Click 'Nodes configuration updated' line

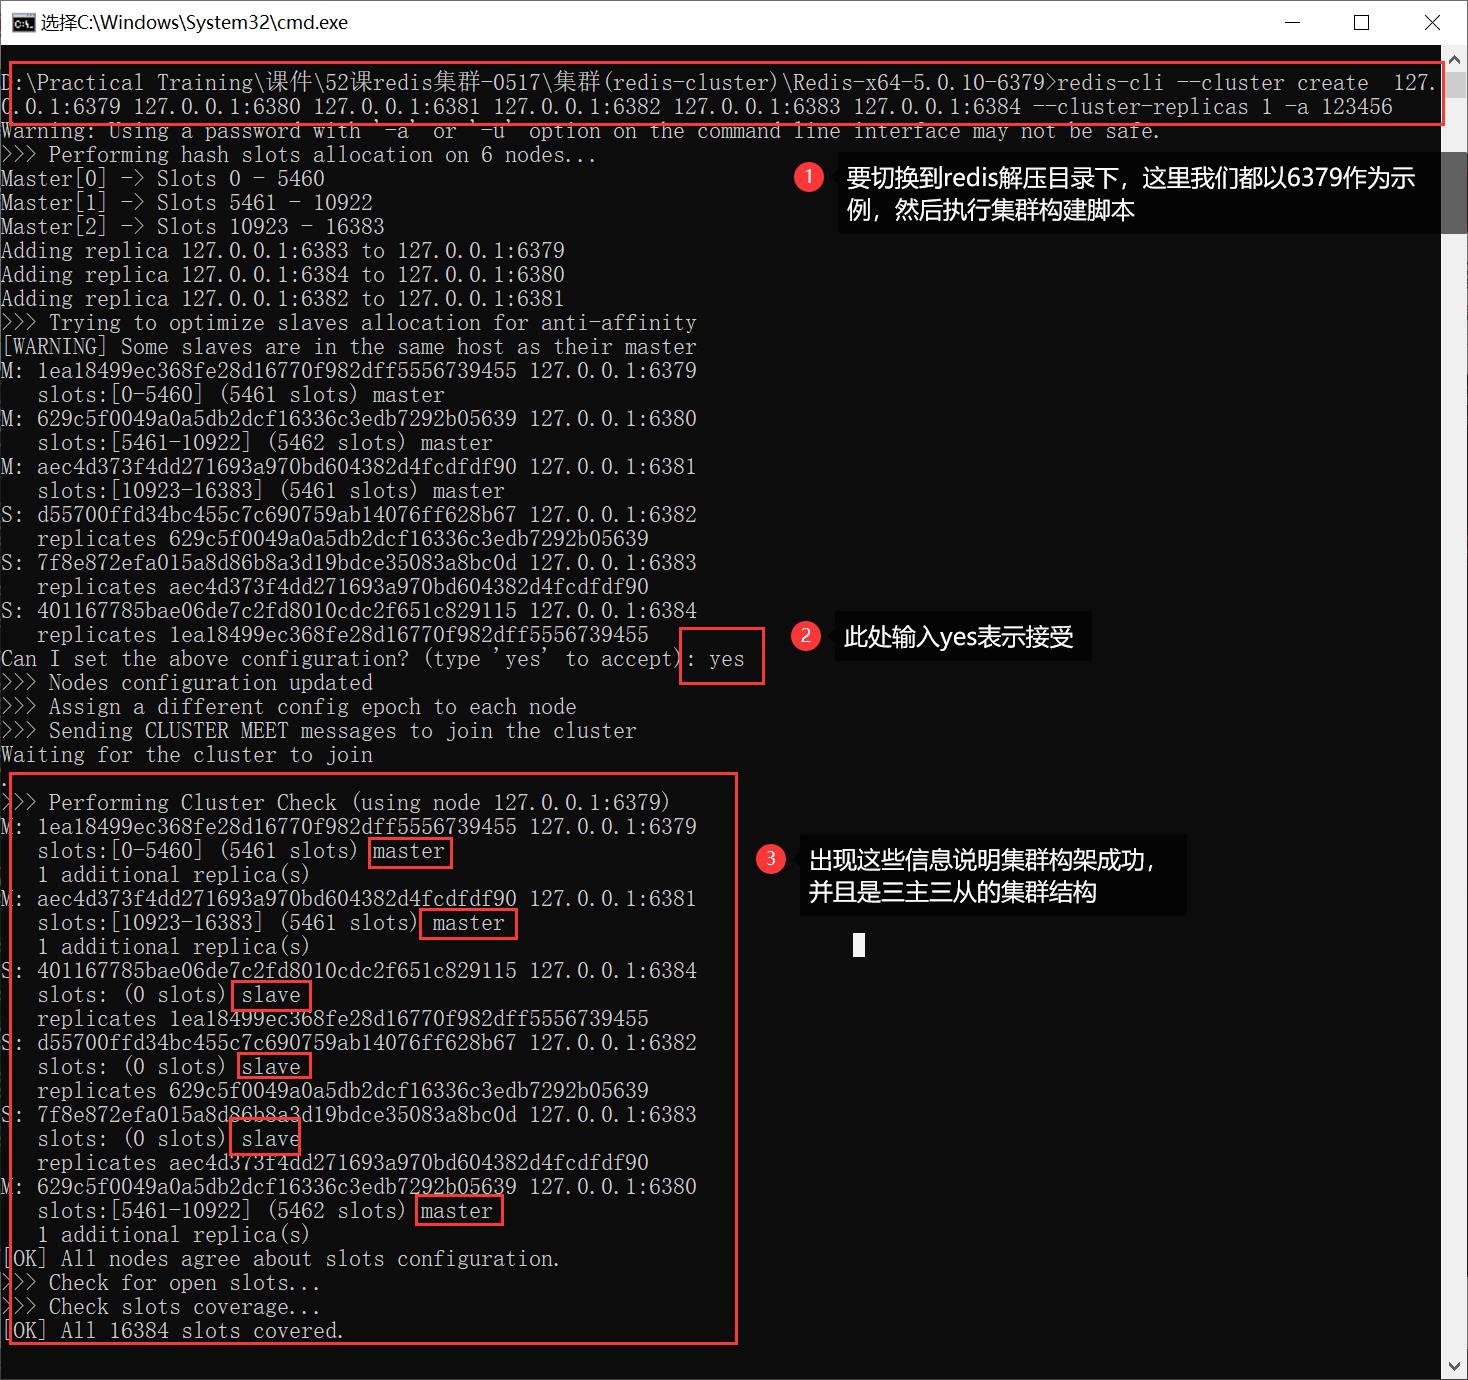(187, 683)
